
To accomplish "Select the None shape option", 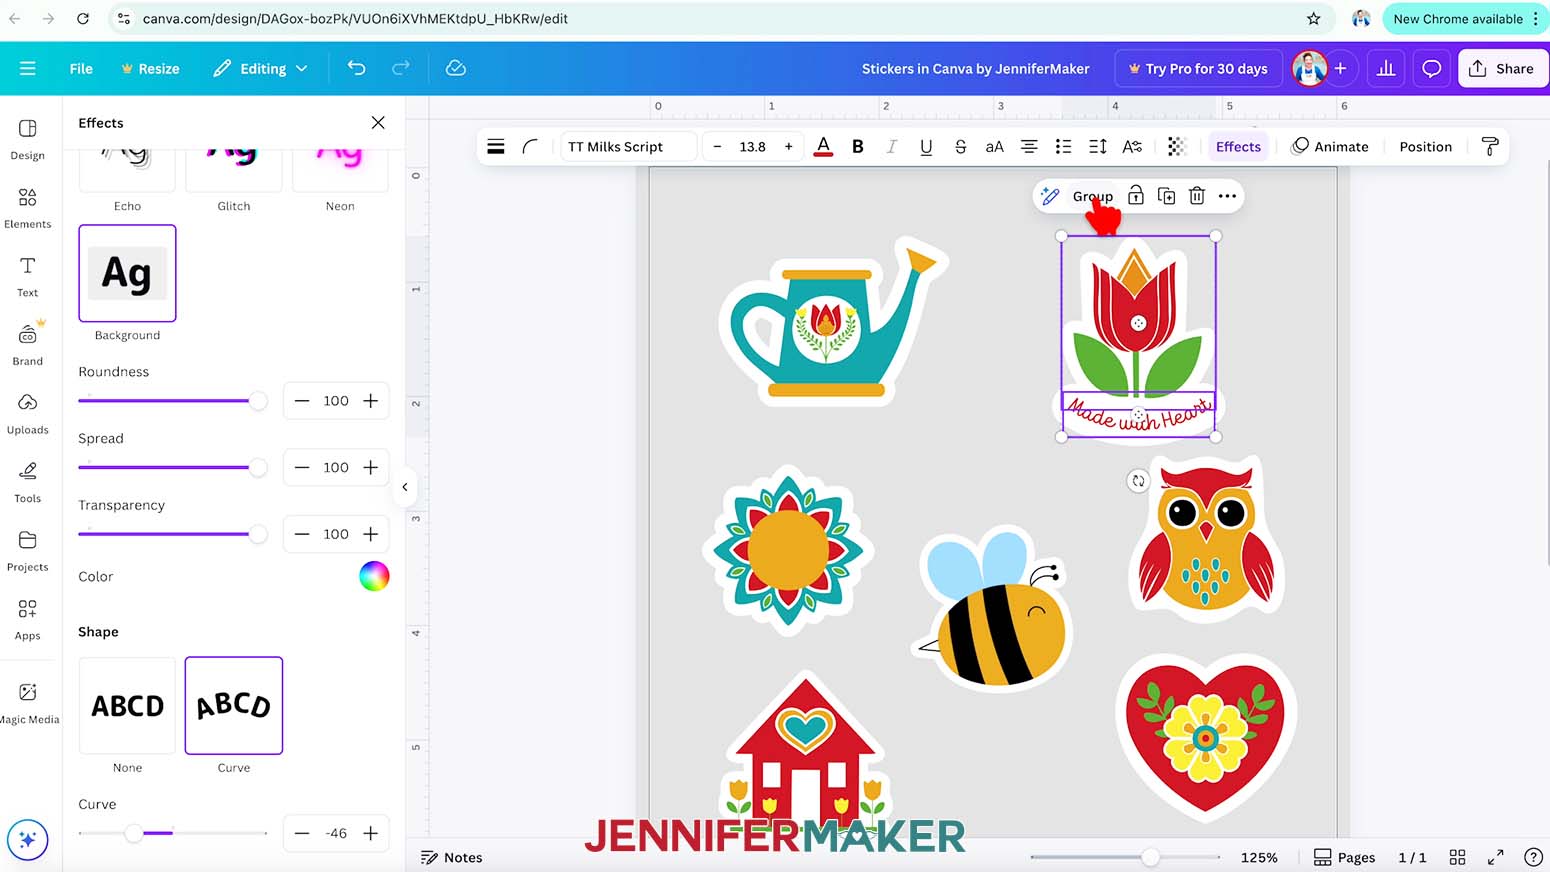I will [x=127, y=705].
